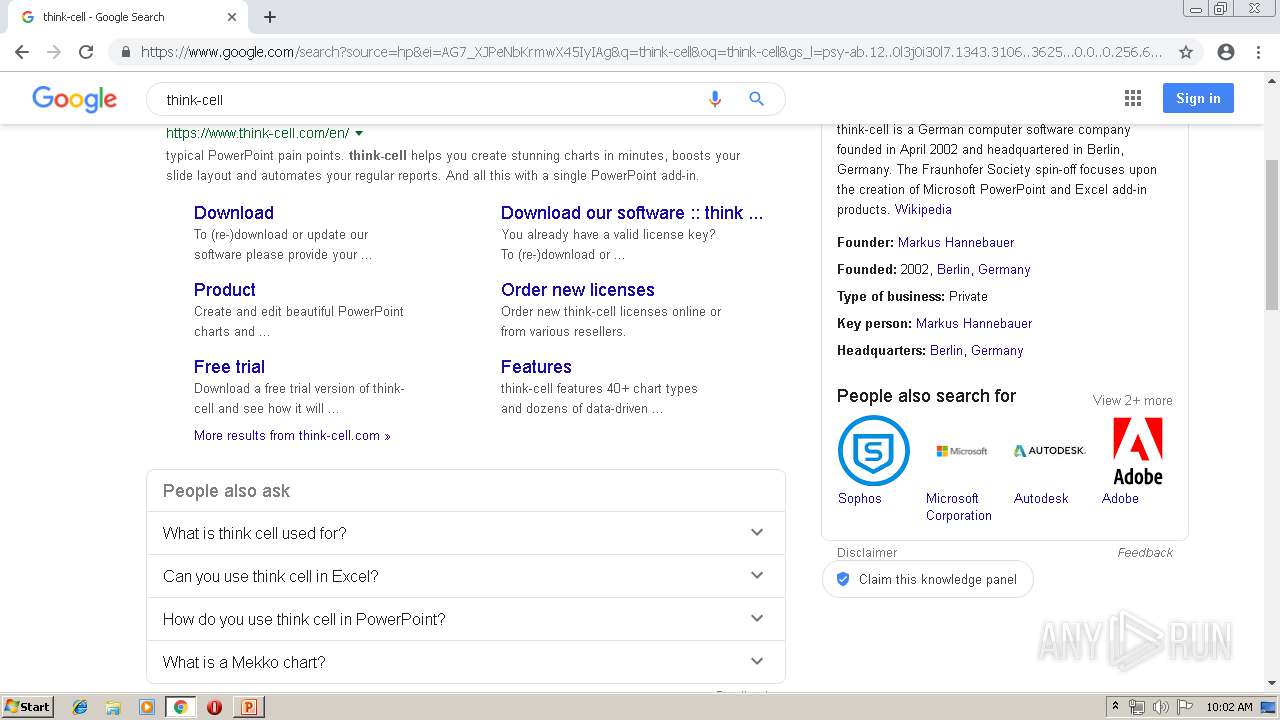Image resolution: width=1280 pixels, height=720 pixels.
Task: Click the Microsoft logo thumbnail
Action: [x=961, y=451]
